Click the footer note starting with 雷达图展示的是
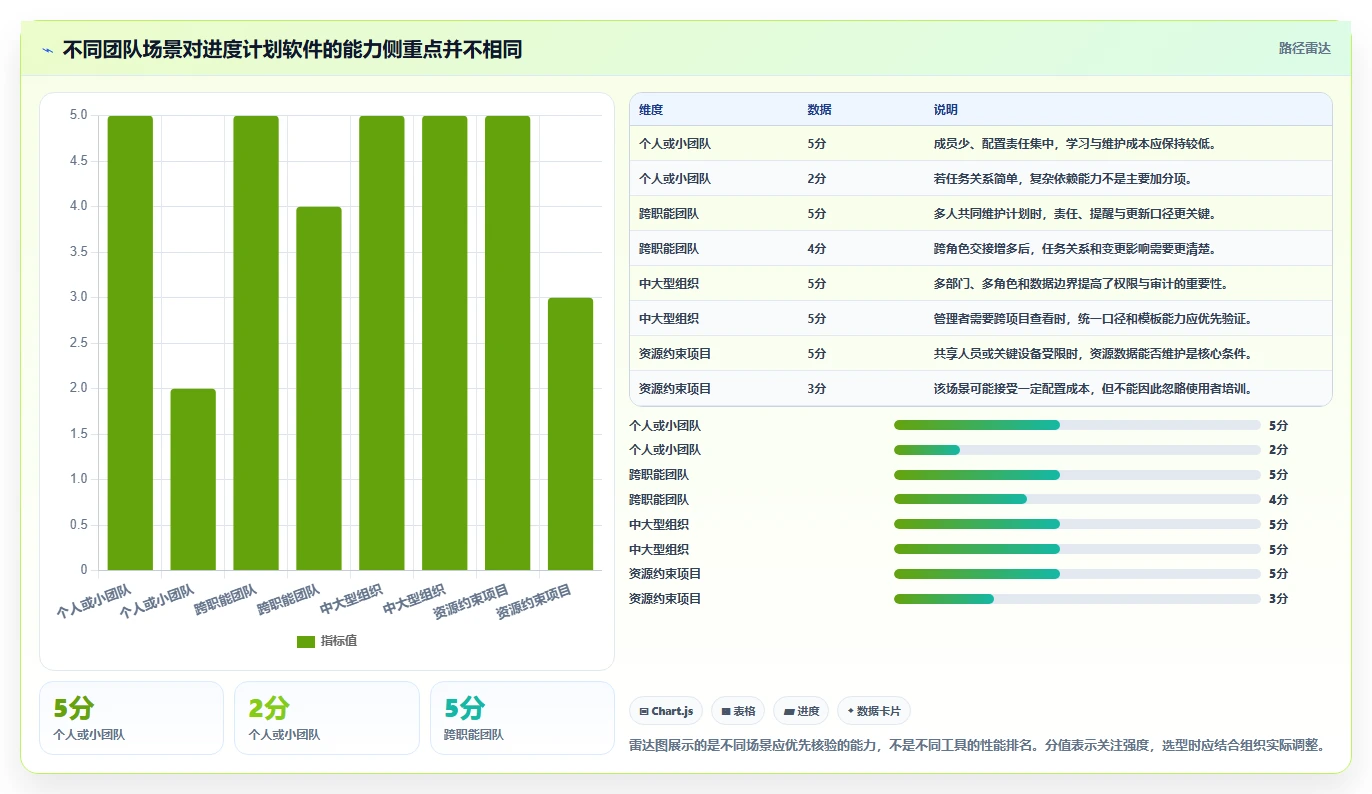This screenshot has height=794, width=1372. [977, 745]
